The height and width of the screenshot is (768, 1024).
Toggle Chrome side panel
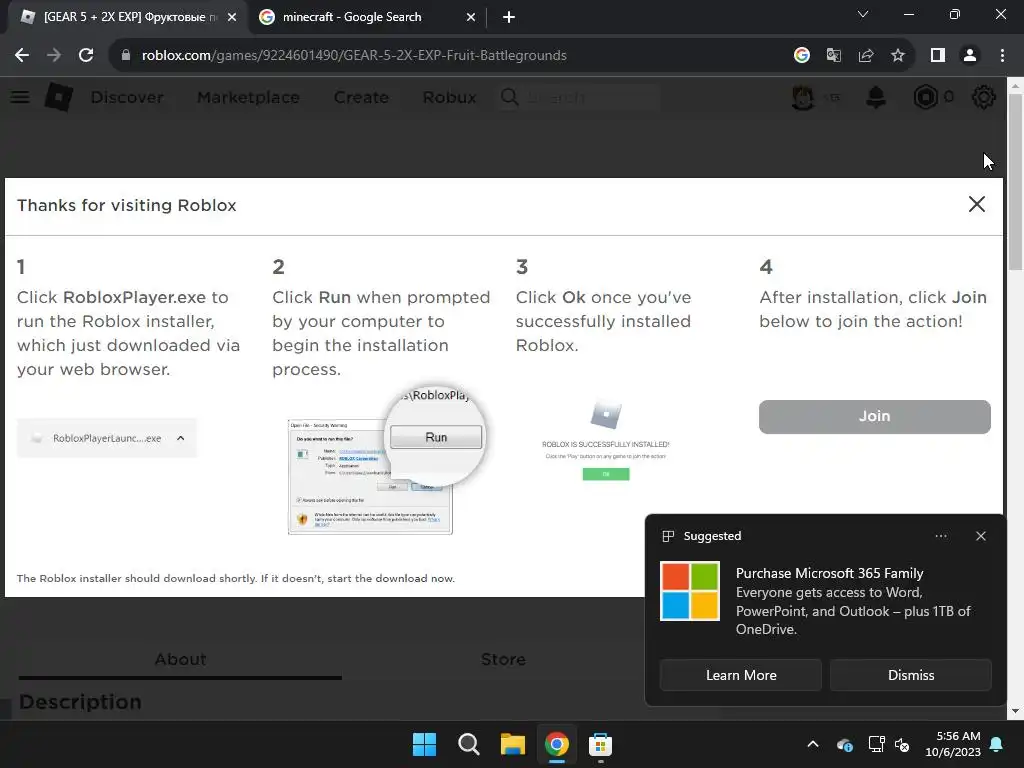(x=938, y=56)
